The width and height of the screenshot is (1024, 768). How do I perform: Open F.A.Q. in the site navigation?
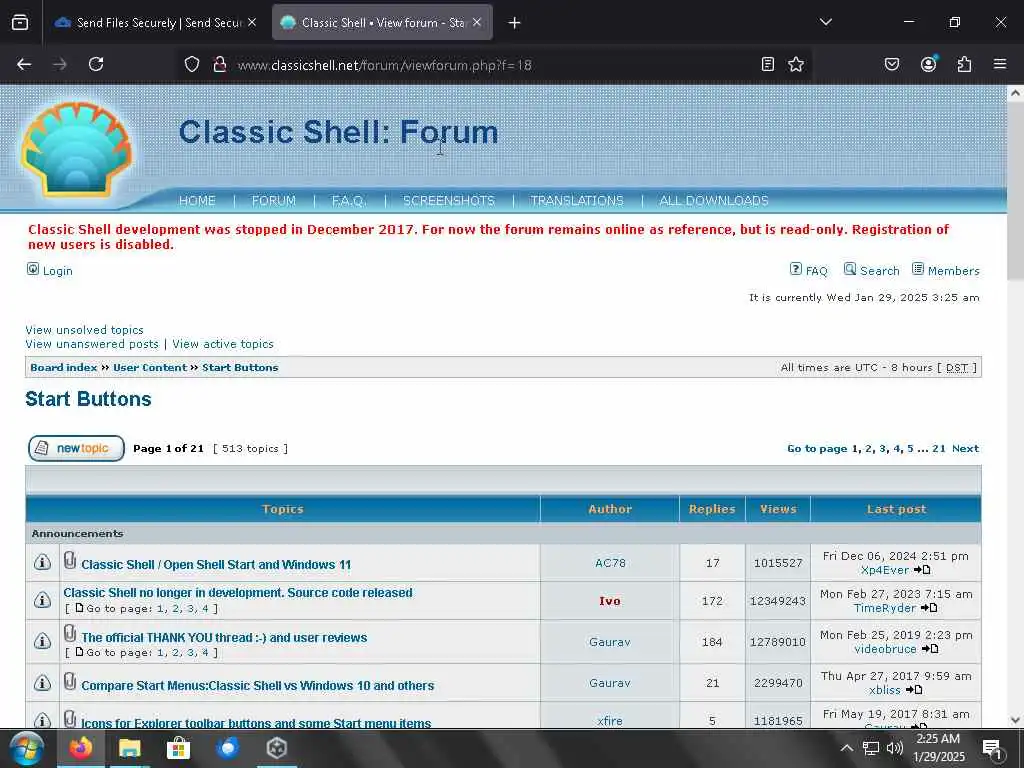point(349,200)
